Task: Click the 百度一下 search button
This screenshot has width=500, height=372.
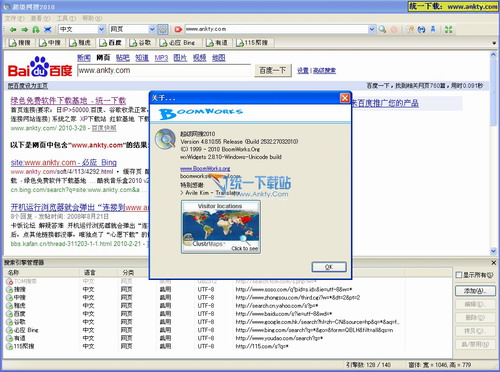Action: tap(273, 71)
